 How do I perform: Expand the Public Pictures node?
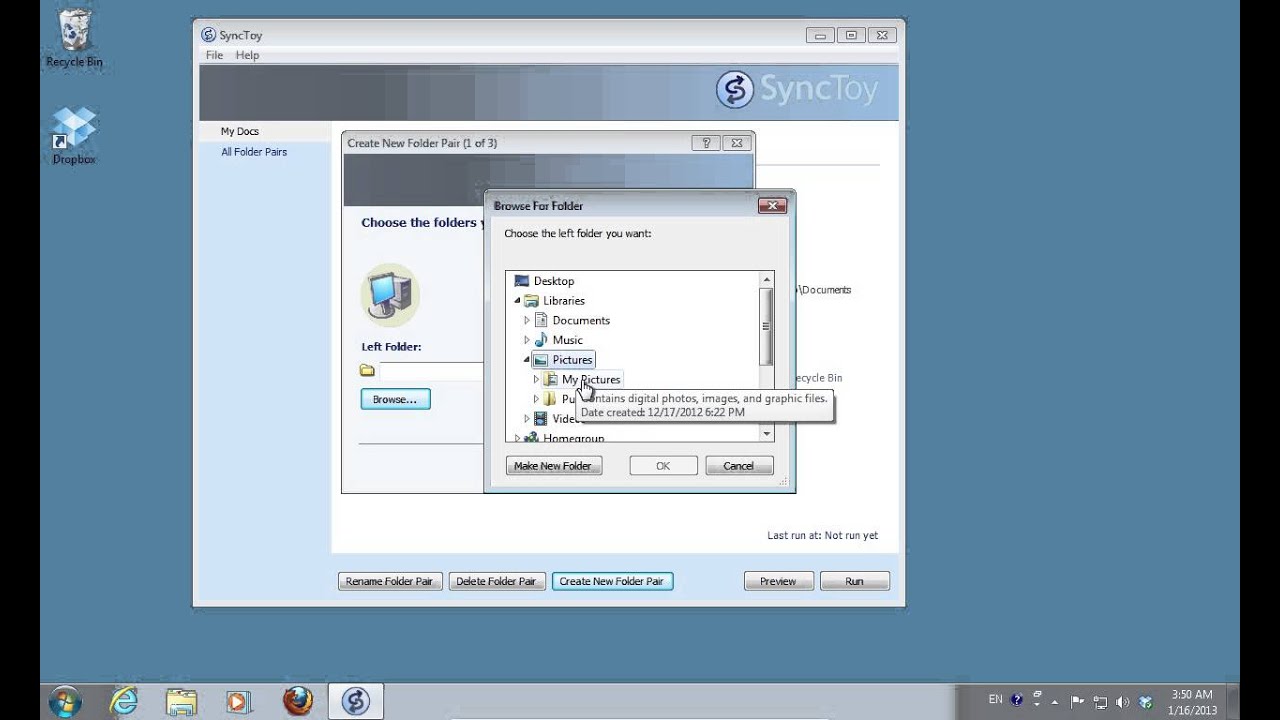point(536,399)
